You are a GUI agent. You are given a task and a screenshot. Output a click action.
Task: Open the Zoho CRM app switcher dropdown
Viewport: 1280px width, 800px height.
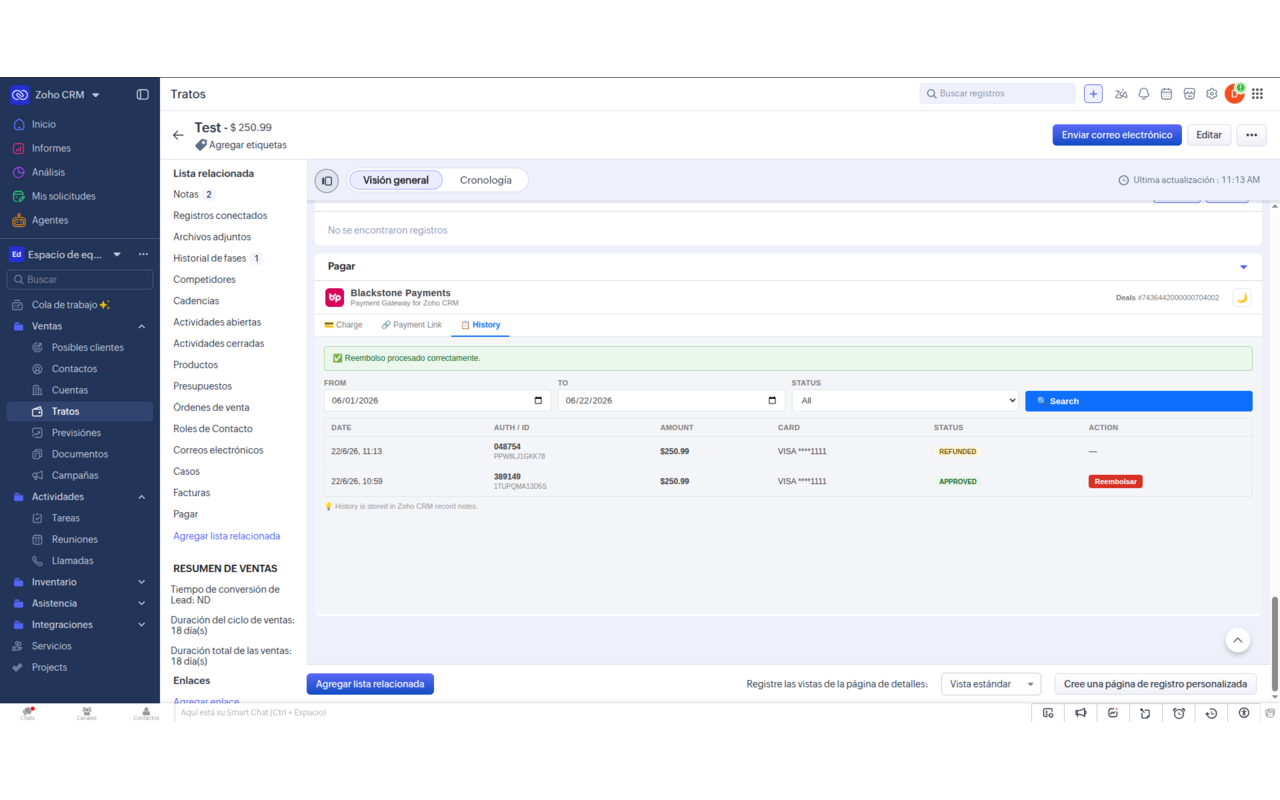coord(96,95)
